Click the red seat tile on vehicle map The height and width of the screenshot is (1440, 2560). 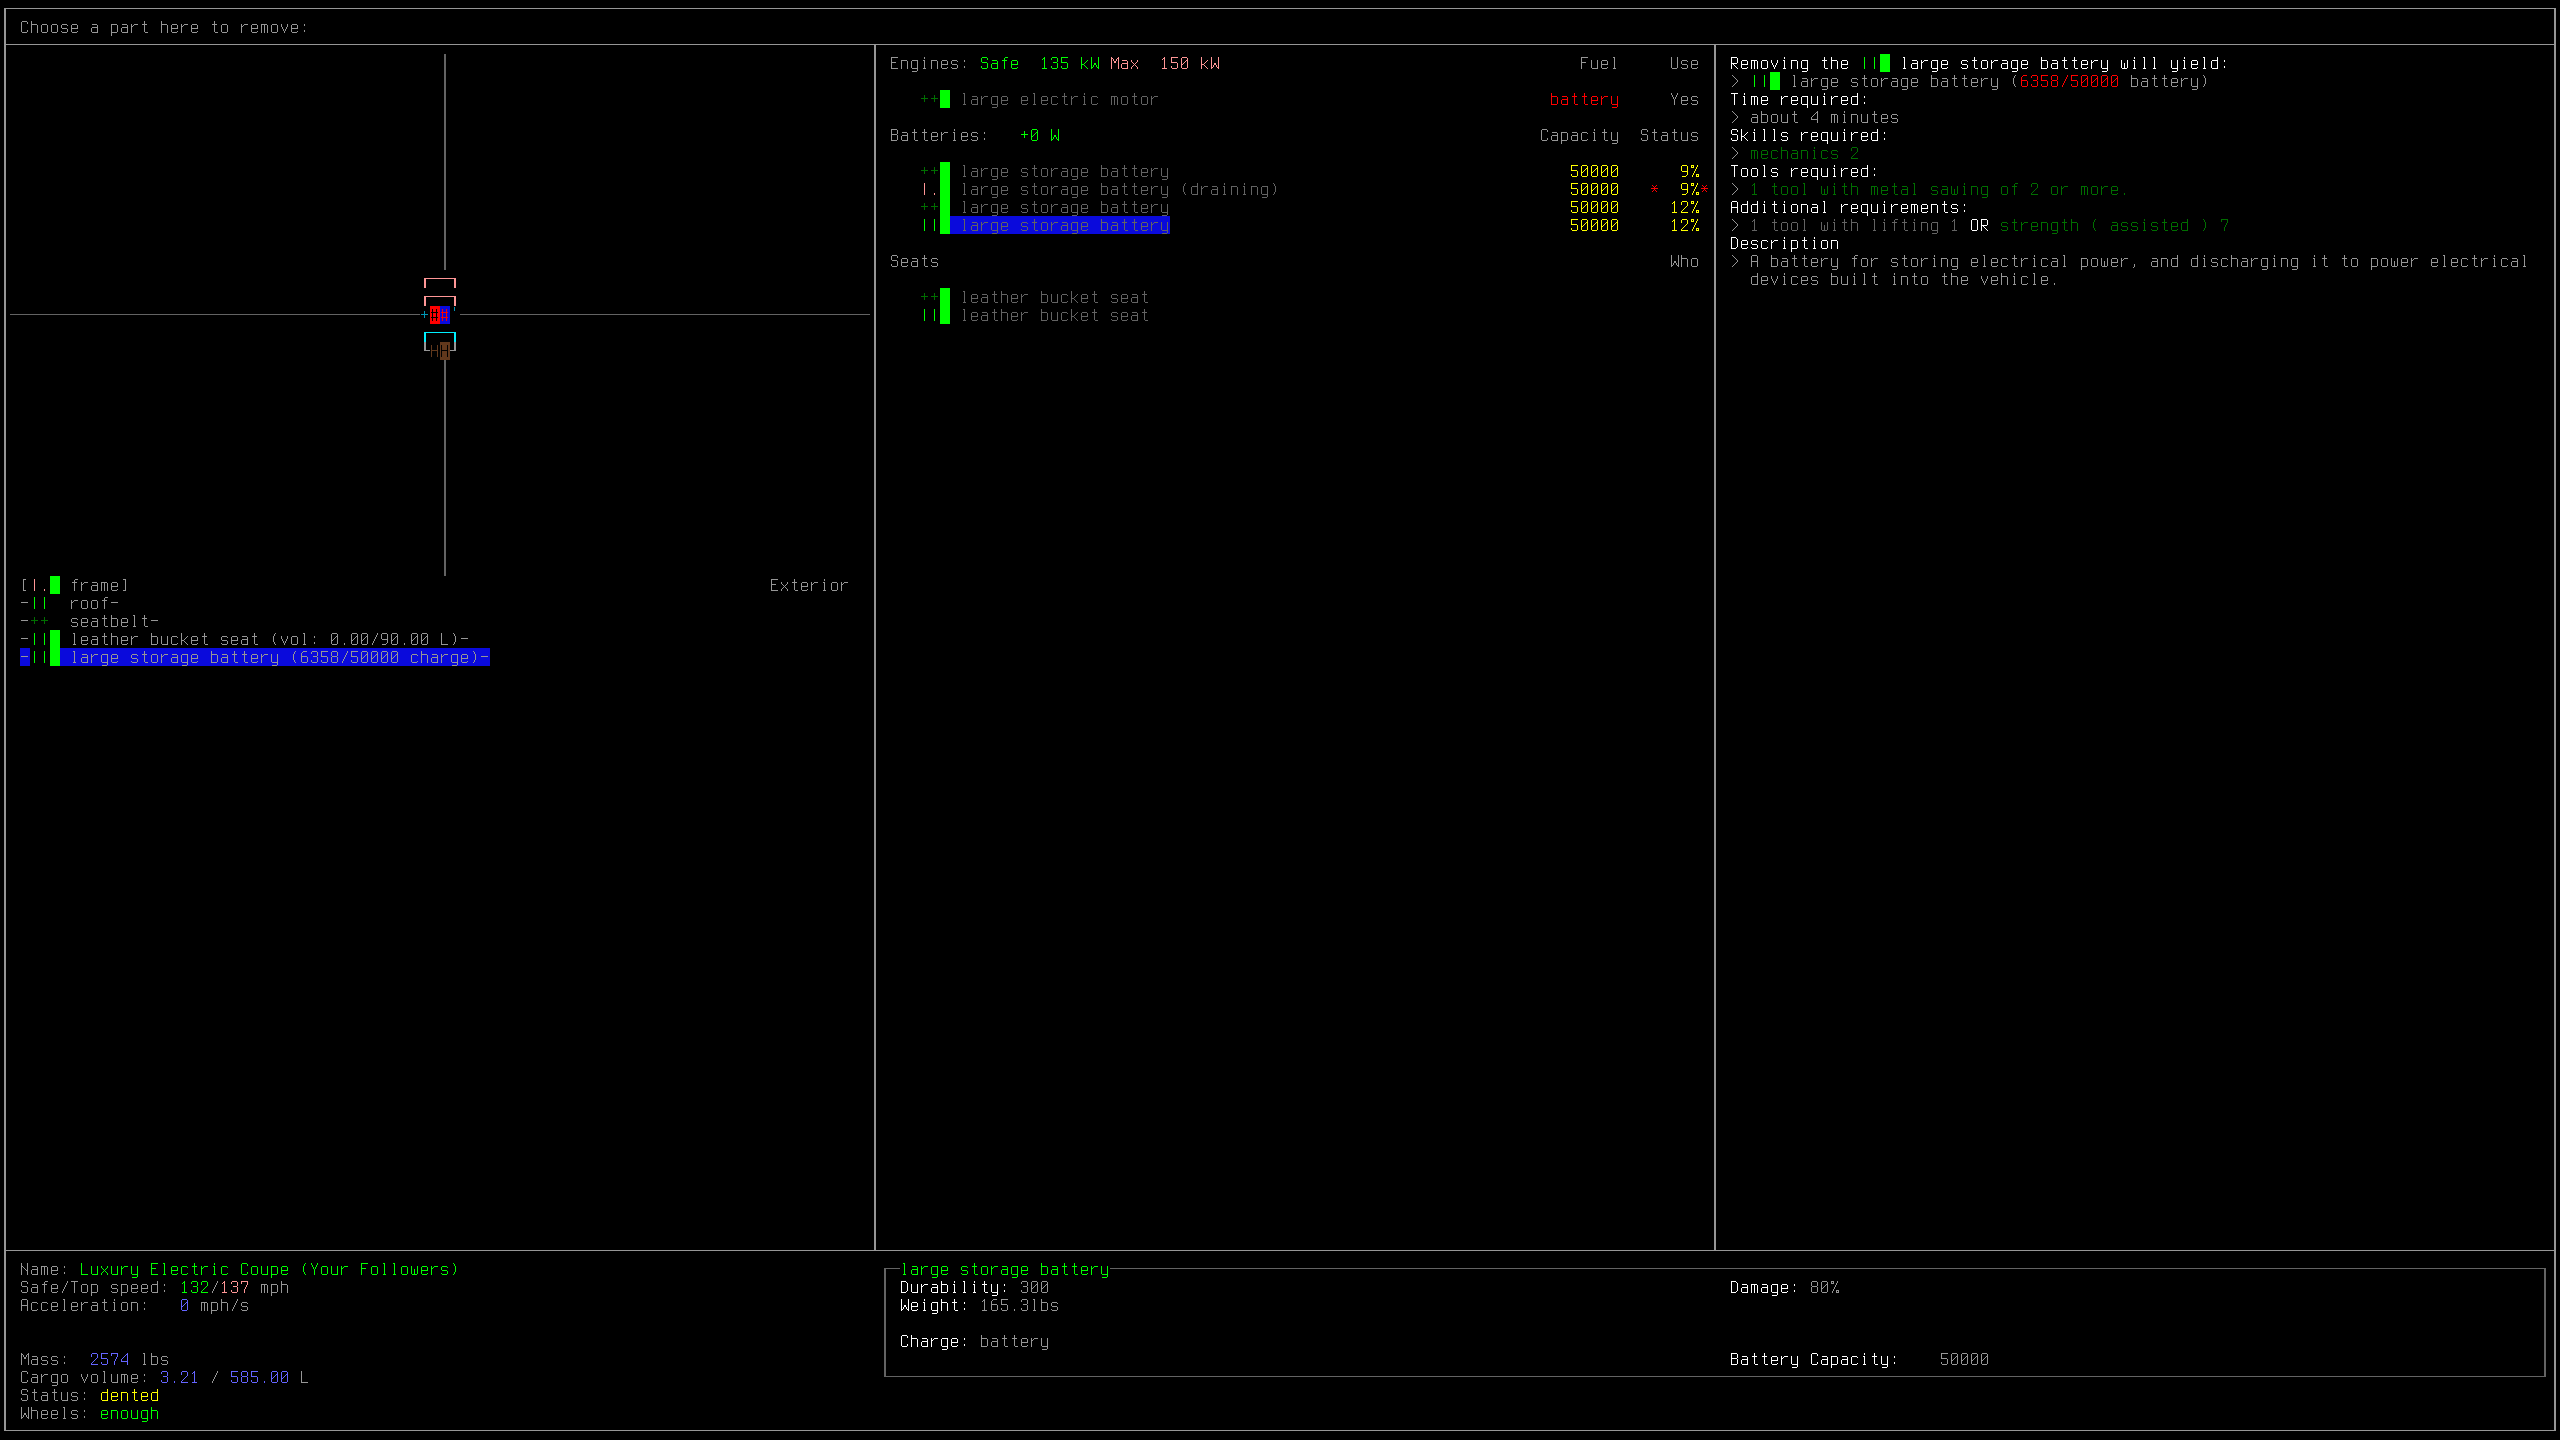pyautogui.click(x=435, y=315)
